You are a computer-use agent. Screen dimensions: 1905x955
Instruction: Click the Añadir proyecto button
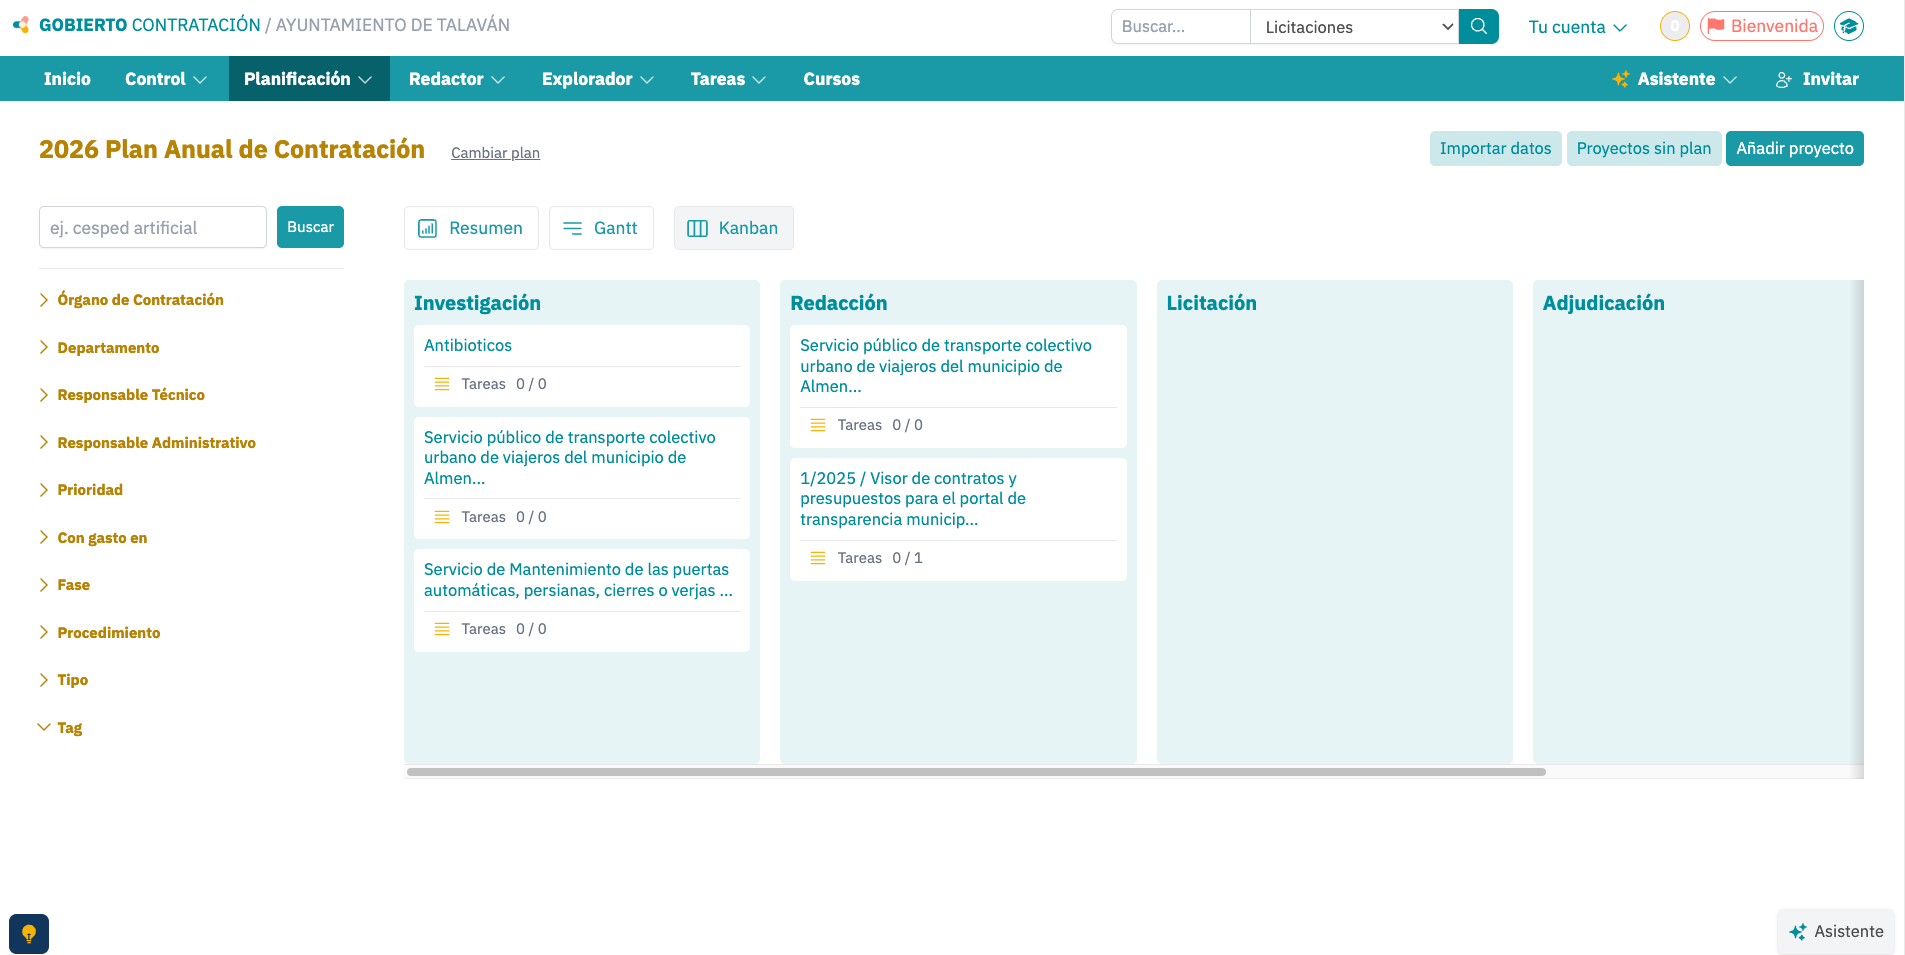1794,149
